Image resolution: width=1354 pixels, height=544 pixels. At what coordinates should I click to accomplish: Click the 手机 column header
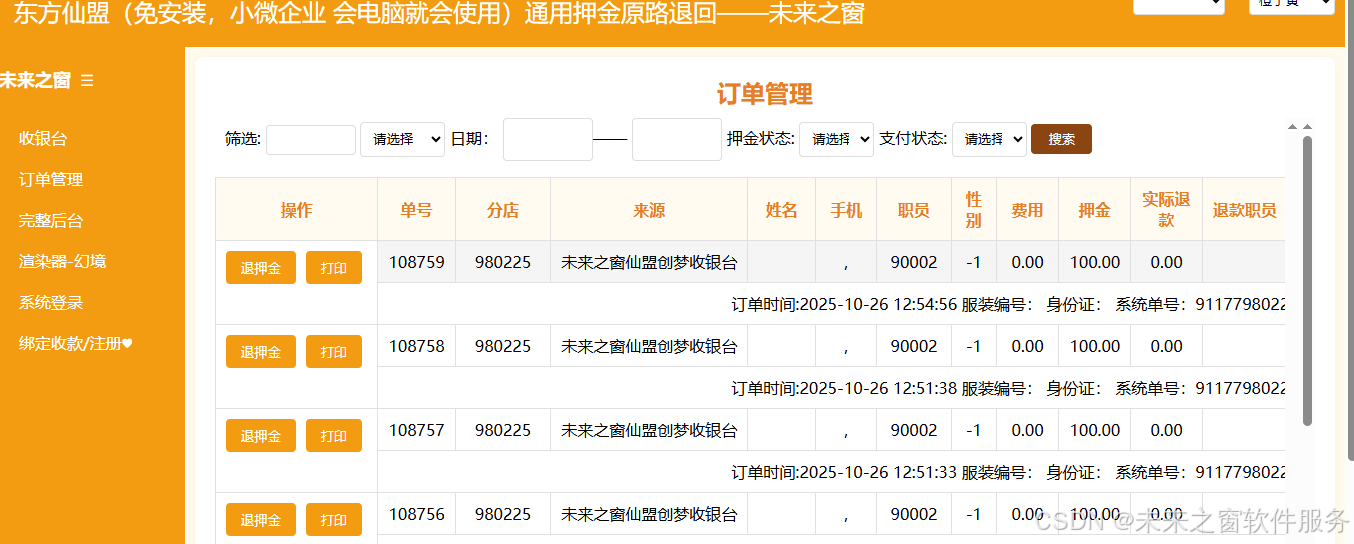[x=846, y=210]
